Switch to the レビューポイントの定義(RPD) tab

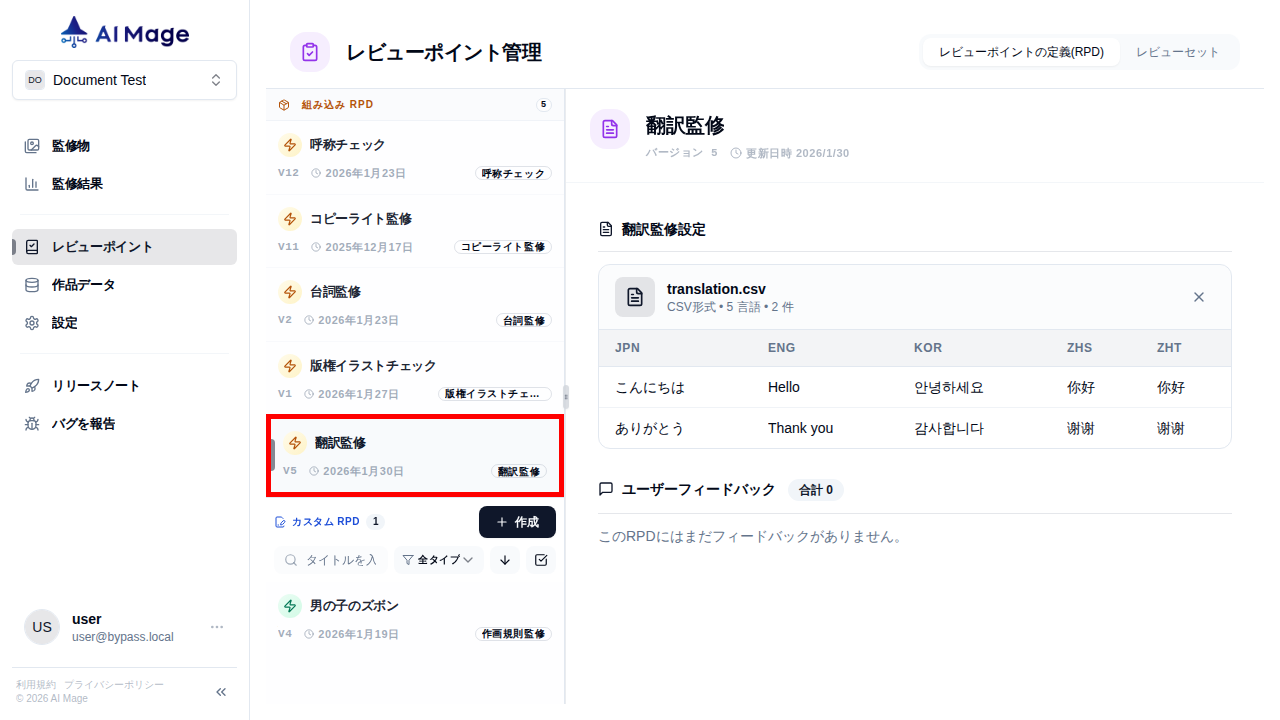click(x=1021, y=51)
